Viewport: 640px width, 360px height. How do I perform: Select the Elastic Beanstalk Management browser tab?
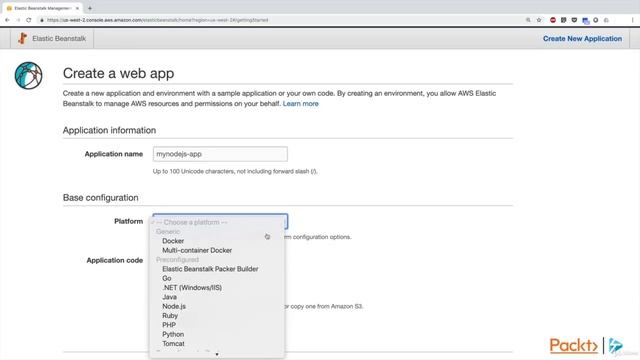[x=42, y=8]
